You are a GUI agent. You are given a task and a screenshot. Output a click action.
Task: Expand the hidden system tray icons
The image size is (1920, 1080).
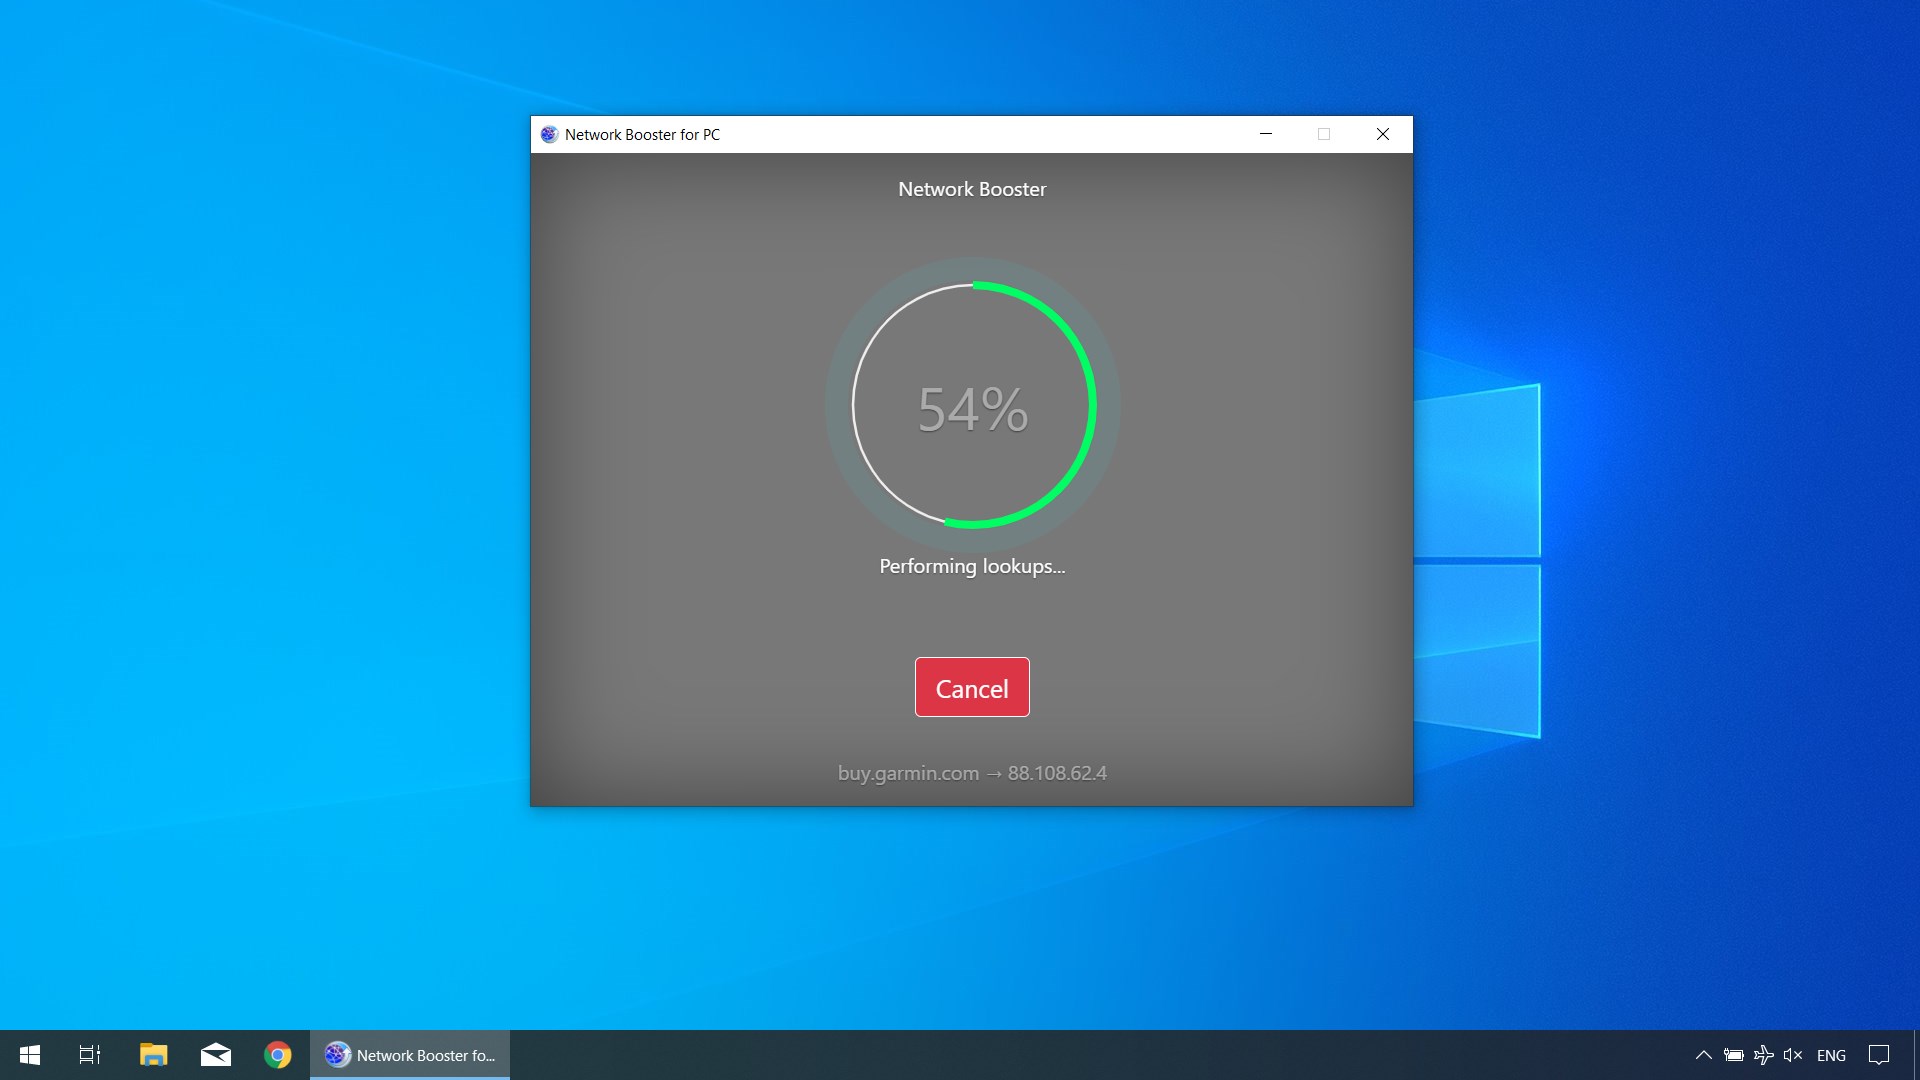point(1703,1055)
